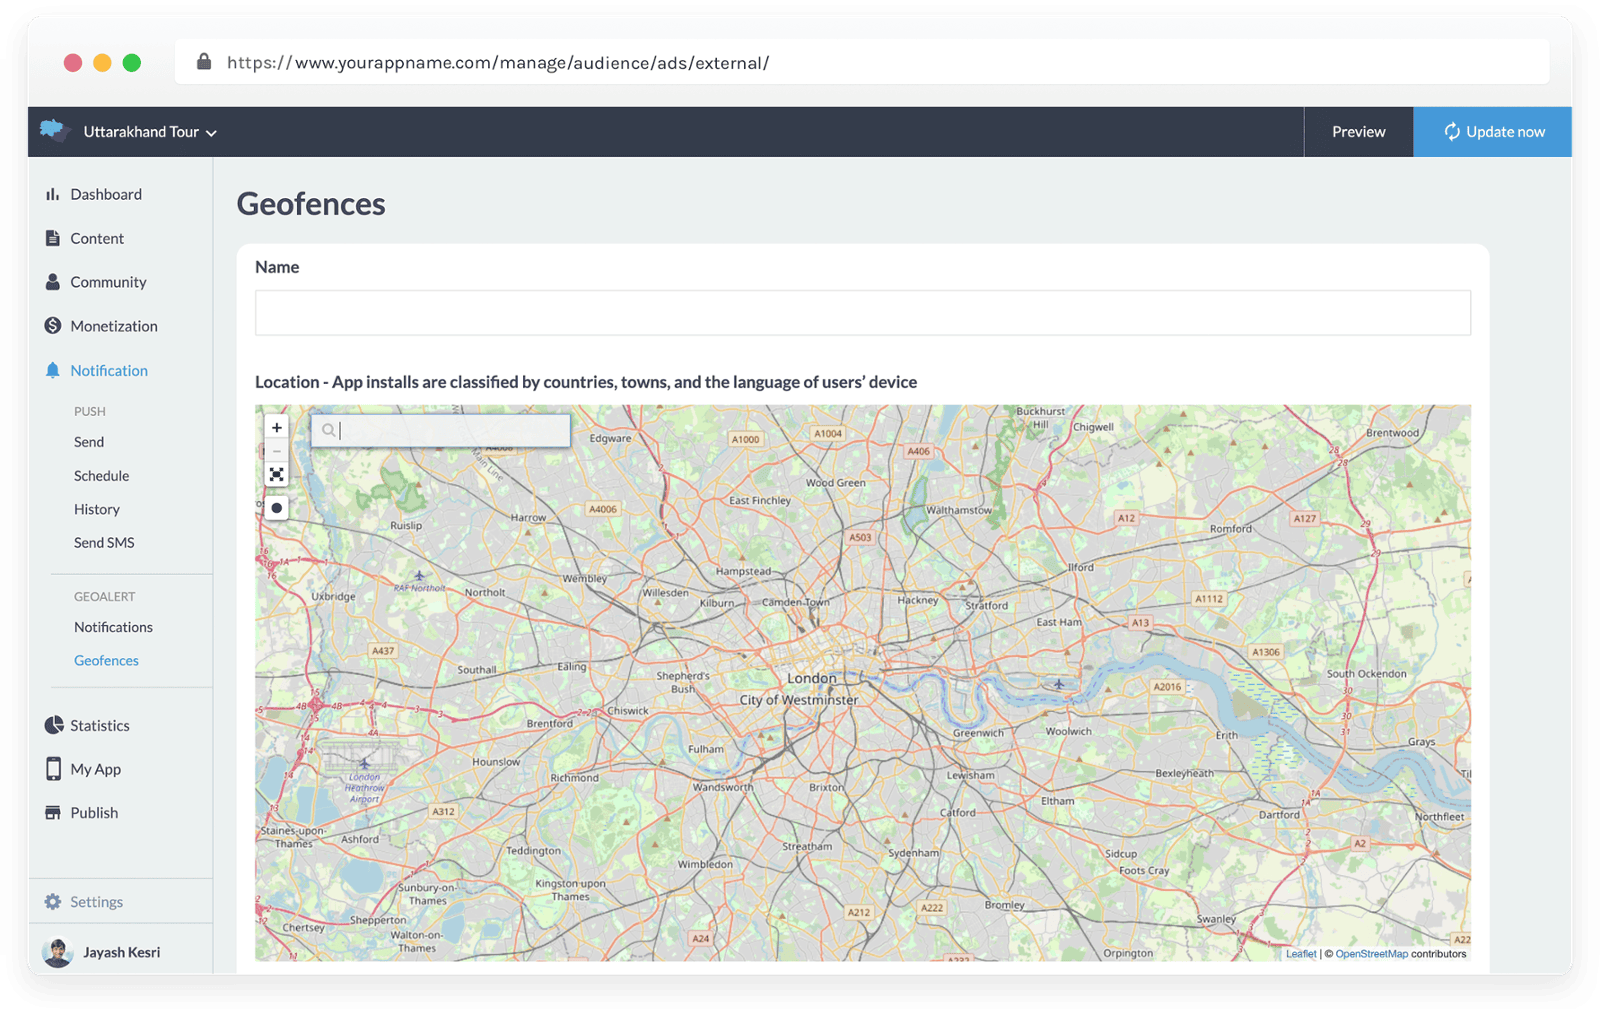The height and width of the screenshot is (1014, 1600).
Task: Open push History page
Action: (x=97, y=509)
